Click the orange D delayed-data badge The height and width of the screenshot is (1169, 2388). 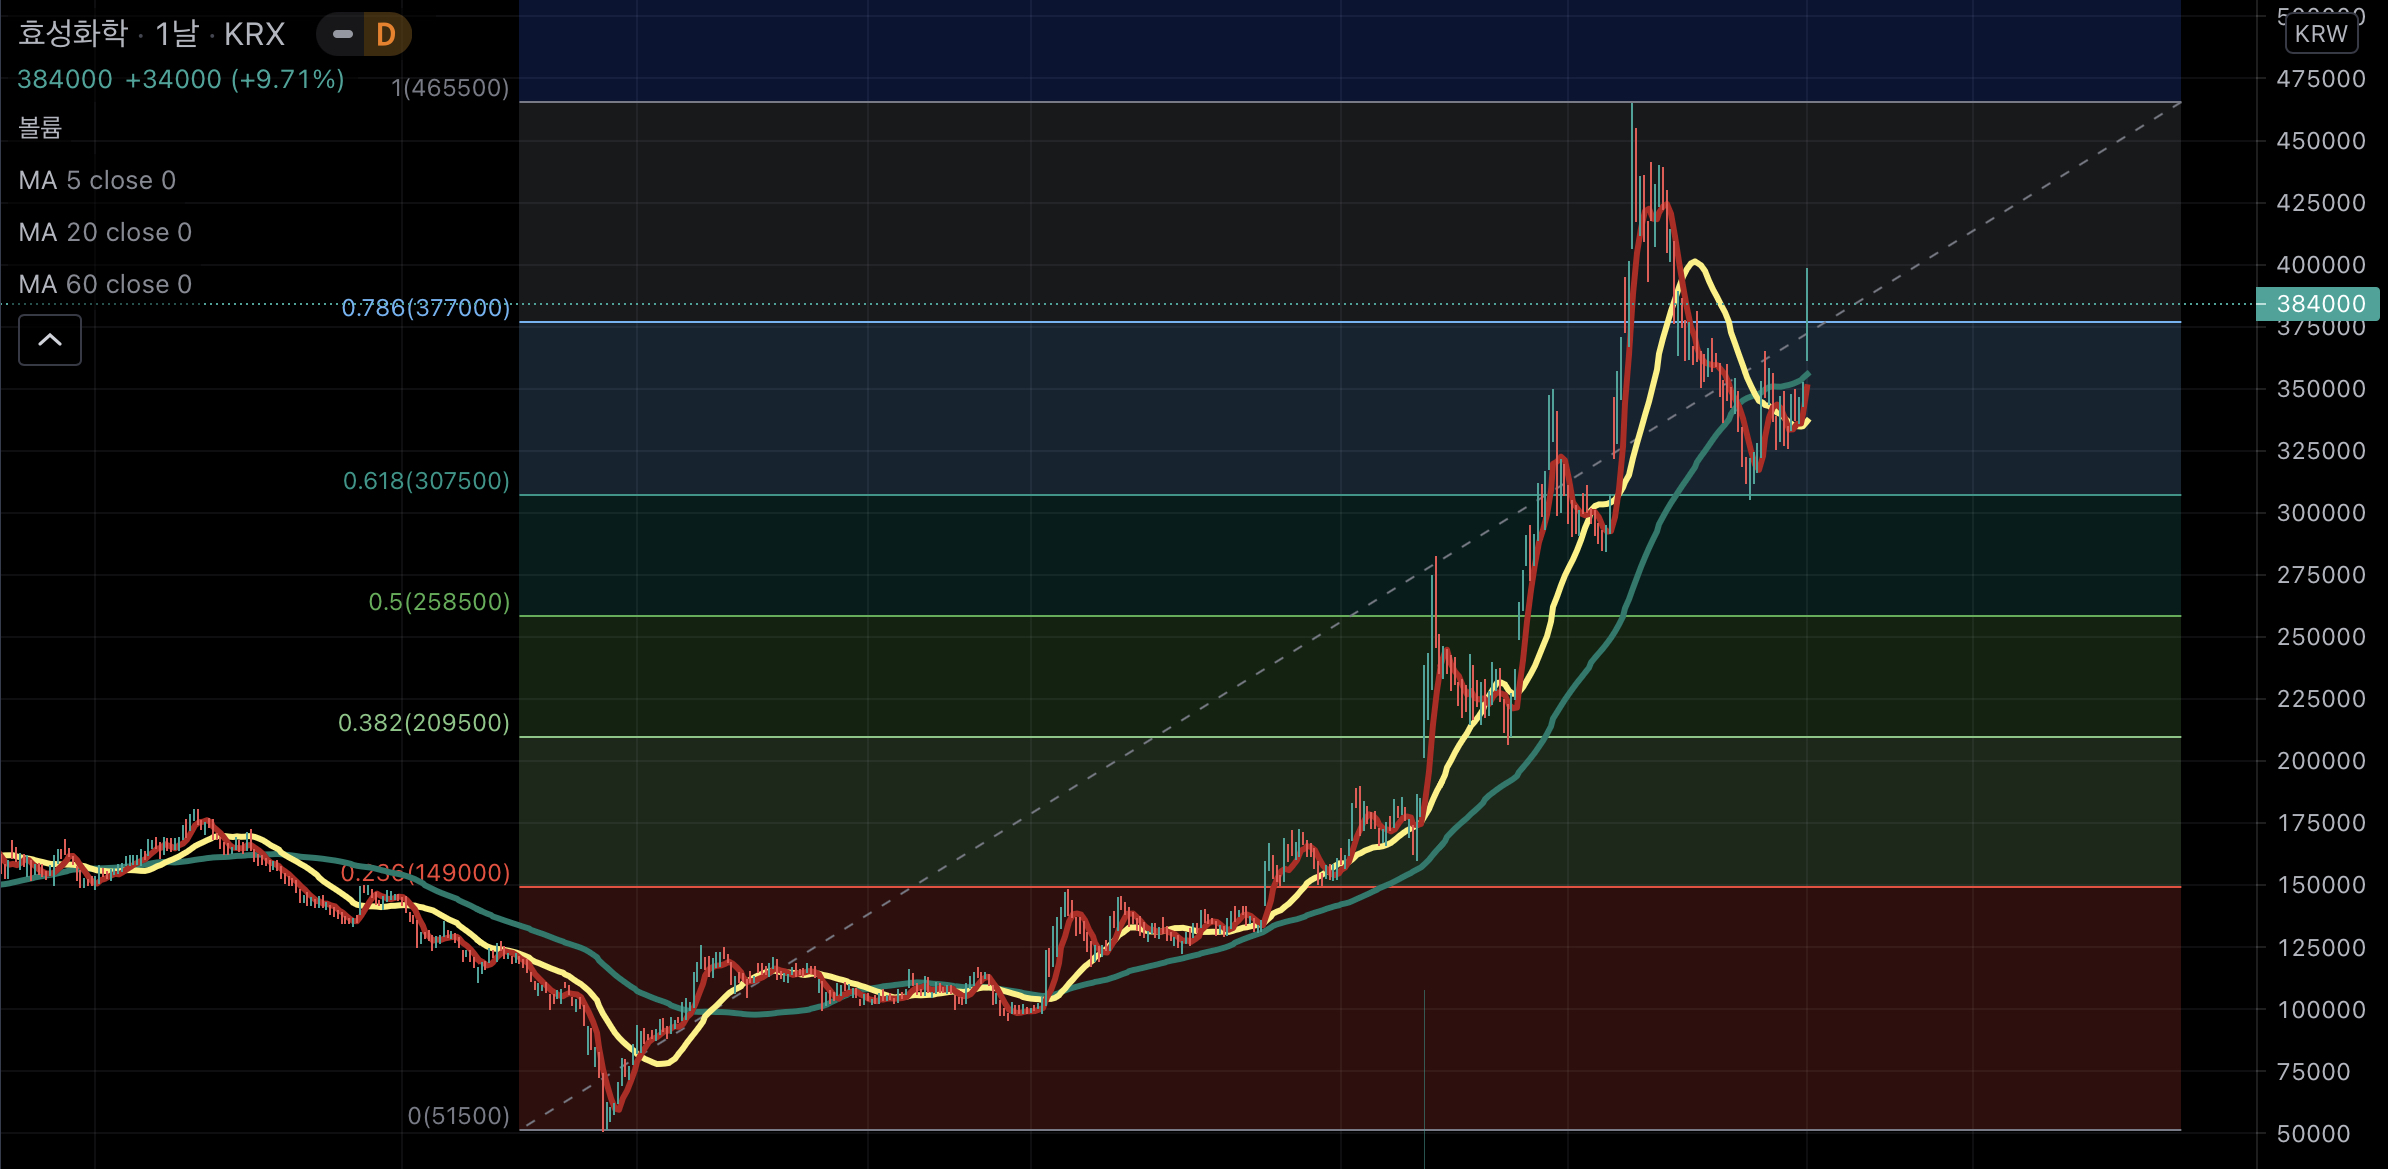point(386,35)
